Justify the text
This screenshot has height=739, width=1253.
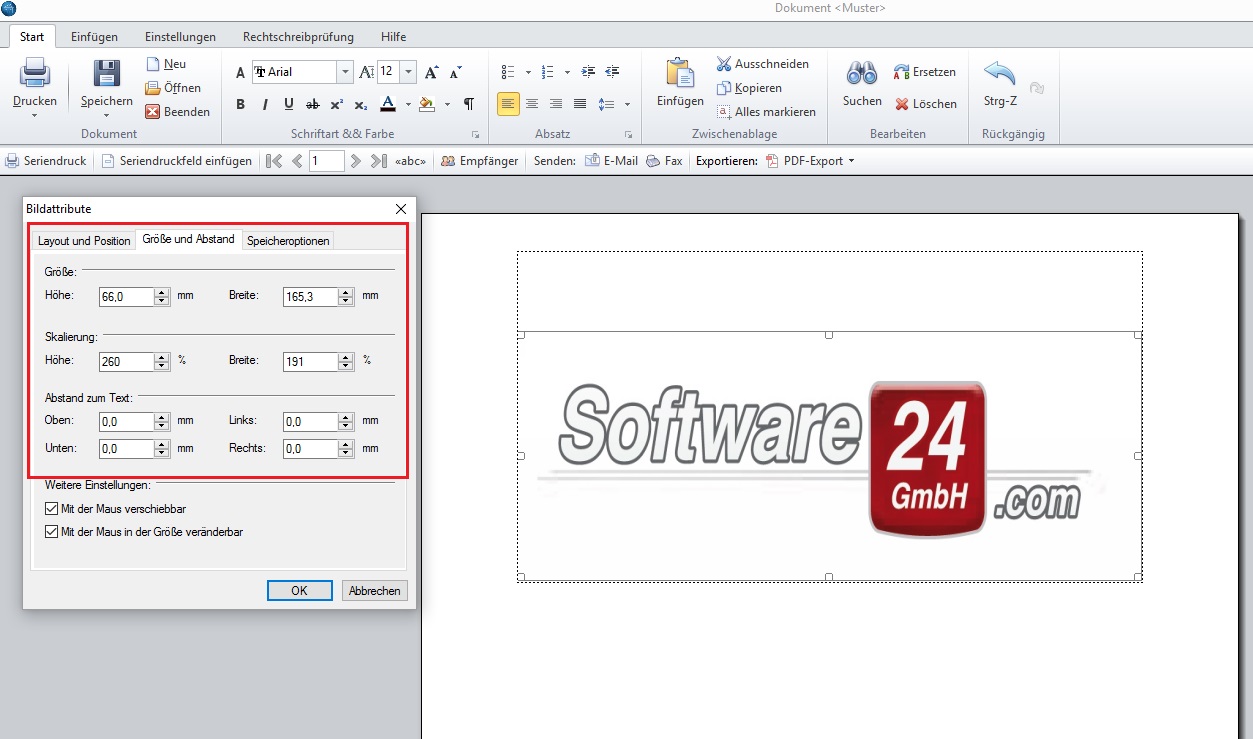pos(580,104)
